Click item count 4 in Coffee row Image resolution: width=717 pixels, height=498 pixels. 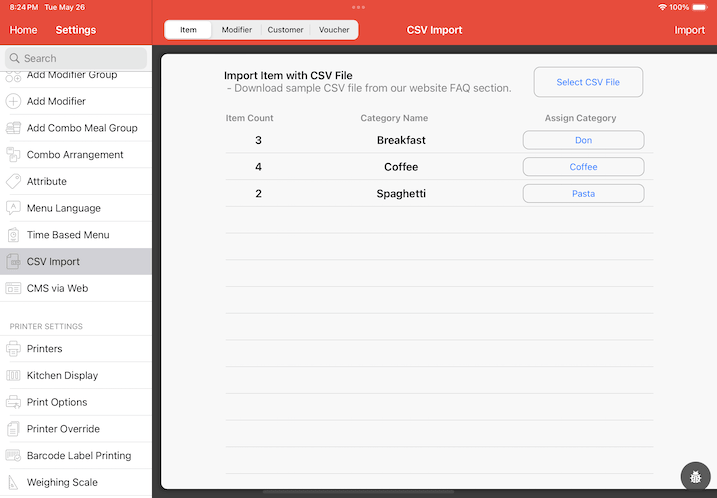coord(258,167)
